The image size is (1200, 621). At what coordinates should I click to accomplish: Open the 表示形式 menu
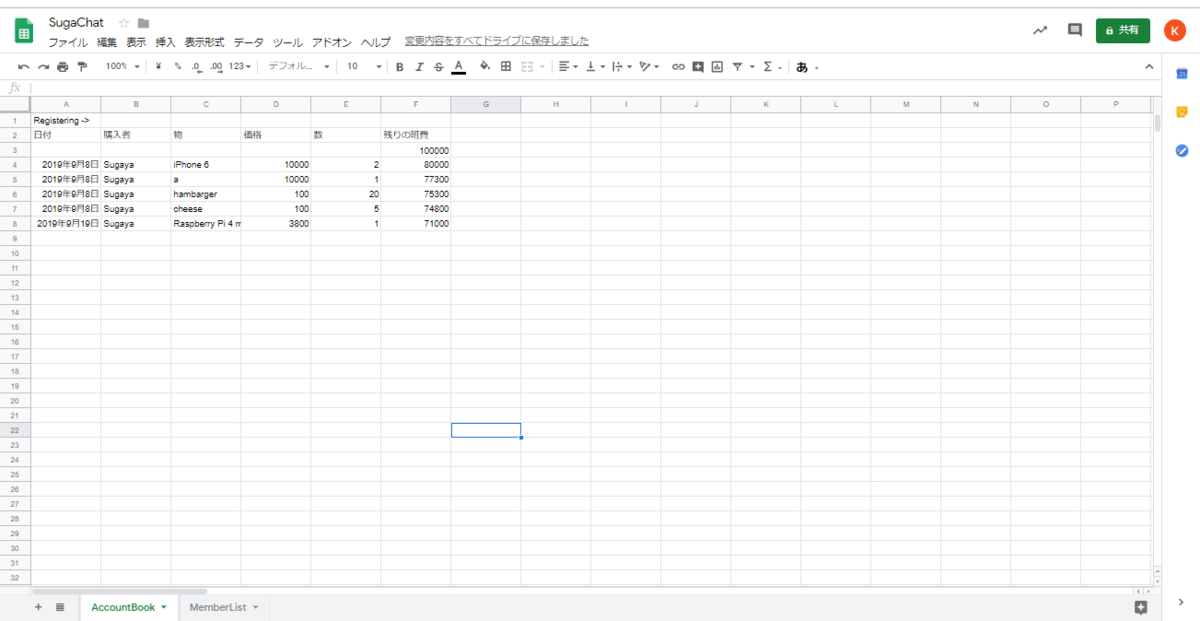tap(204, 42)
